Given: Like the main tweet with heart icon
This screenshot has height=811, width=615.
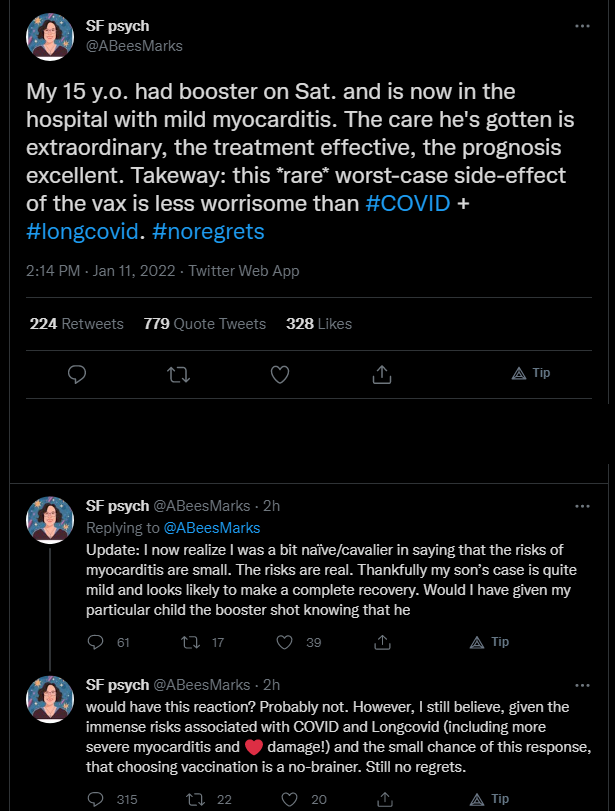Looking at the screenshot, I should [x=280, y=374].
